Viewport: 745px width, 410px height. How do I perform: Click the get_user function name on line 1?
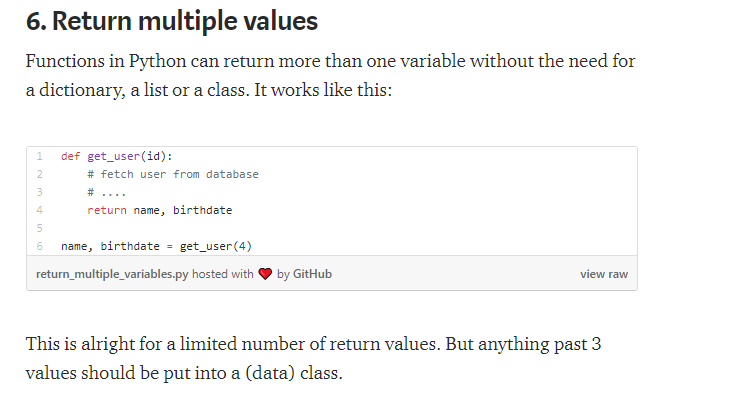(114, 156)
